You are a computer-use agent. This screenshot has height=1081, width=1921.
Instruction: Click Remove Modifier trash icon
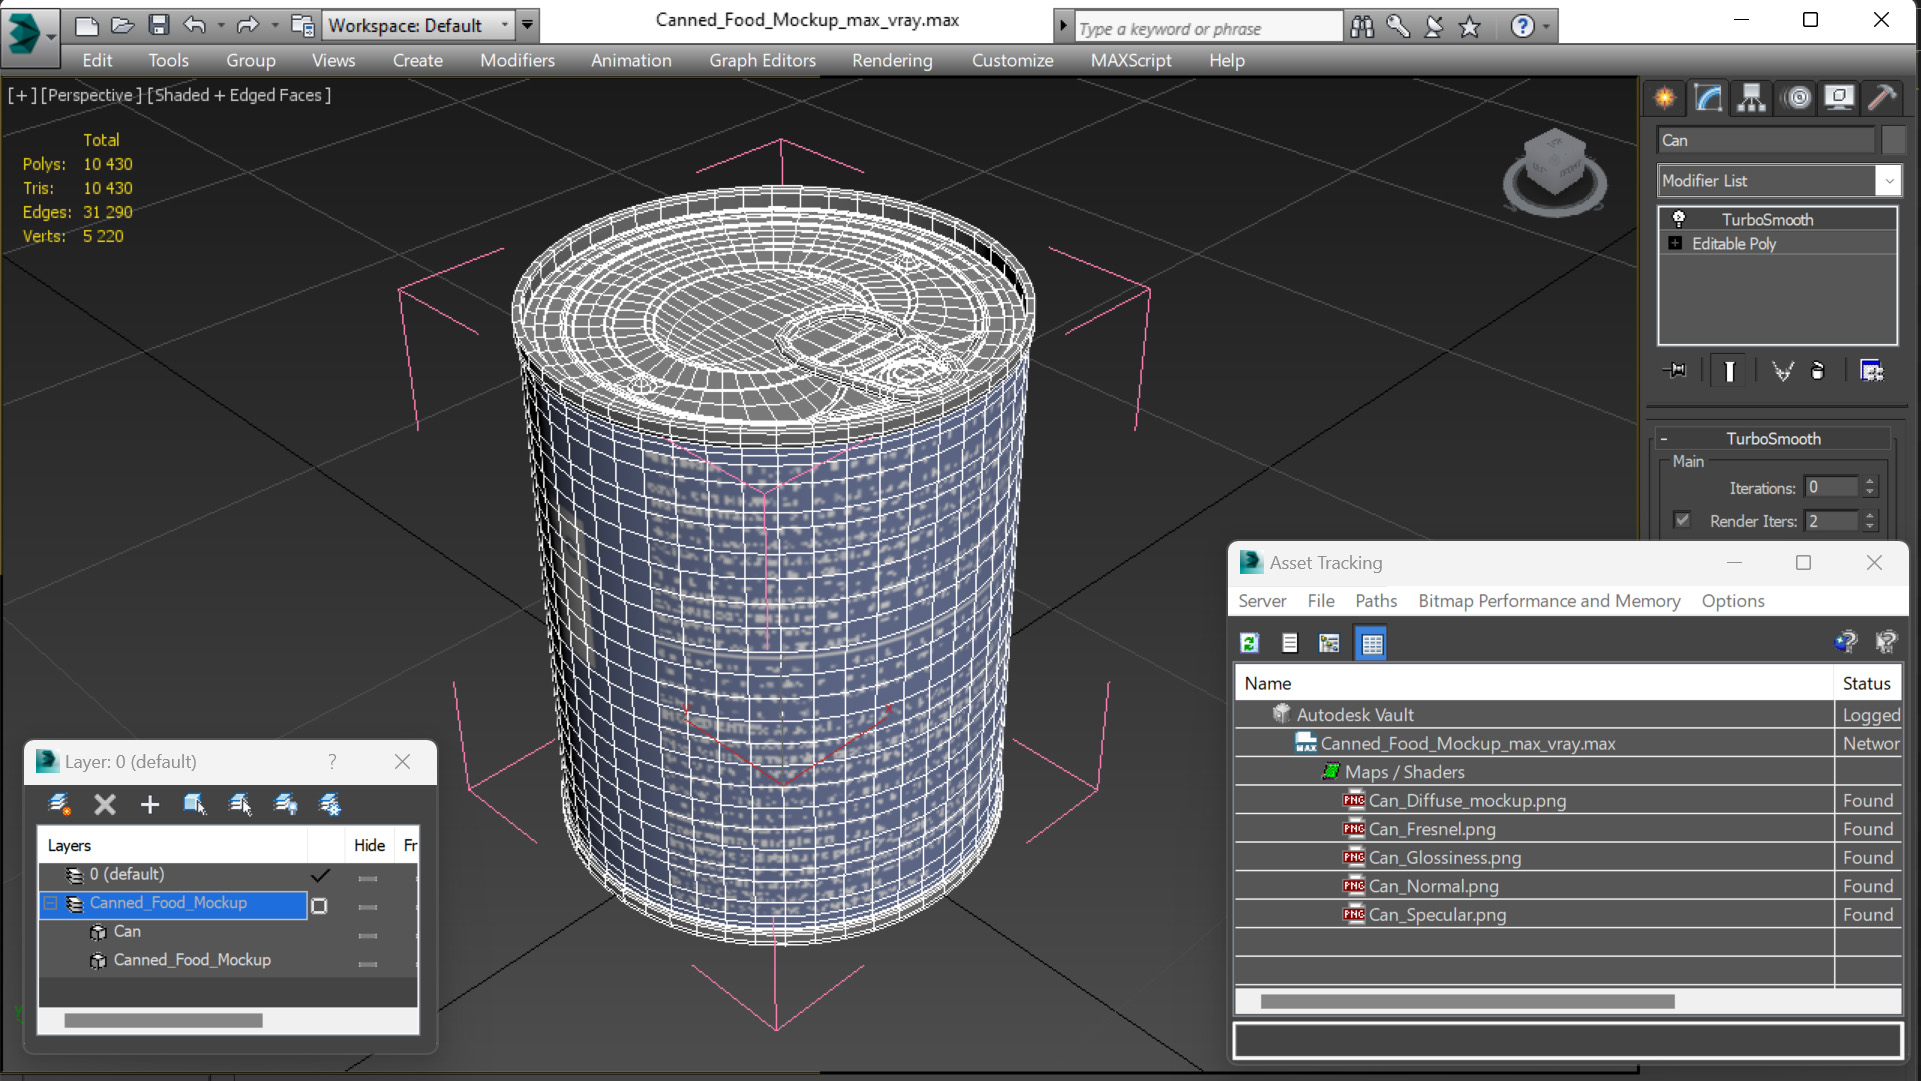tap(1818, 371)
